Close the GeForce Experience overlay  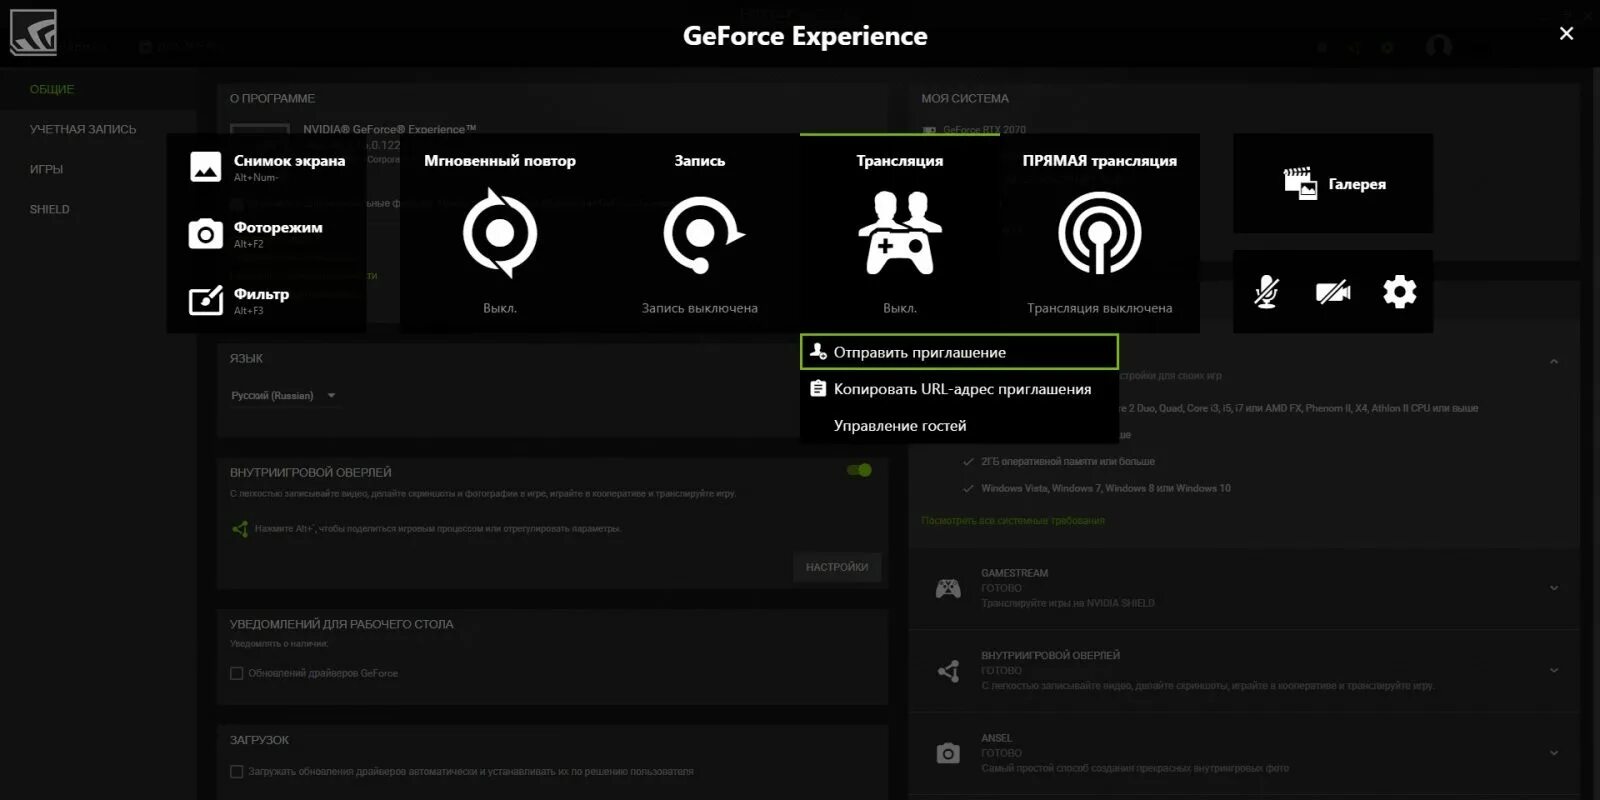[1566, 34]
